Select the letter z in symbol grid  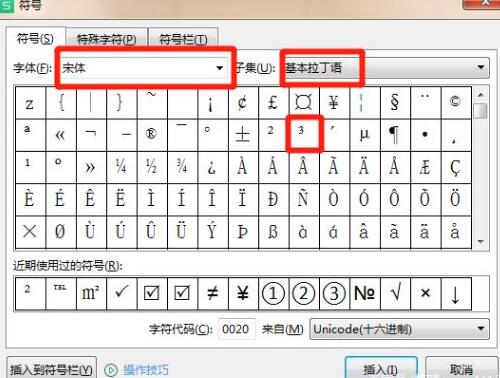click(30, 102)
